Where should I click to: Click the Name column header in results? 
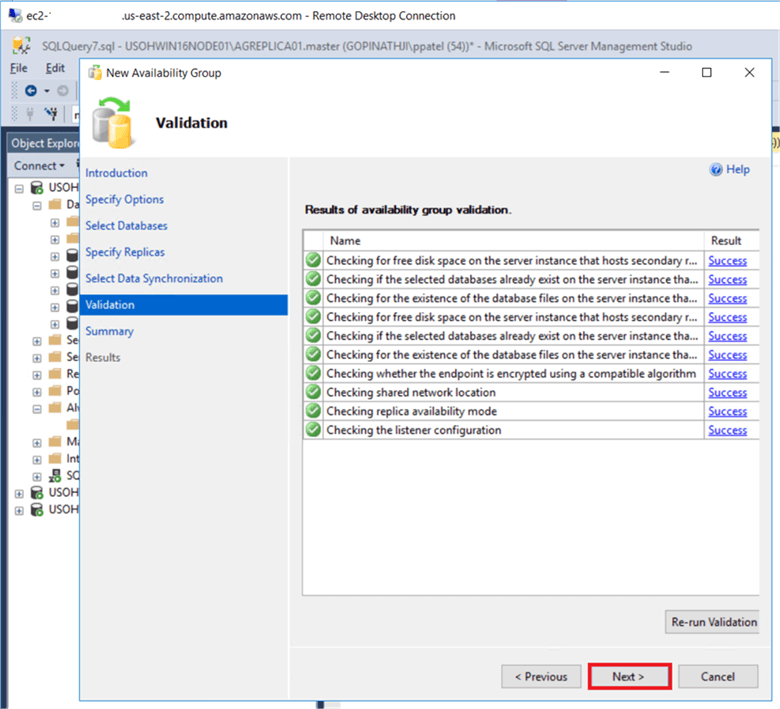point(345,241)
